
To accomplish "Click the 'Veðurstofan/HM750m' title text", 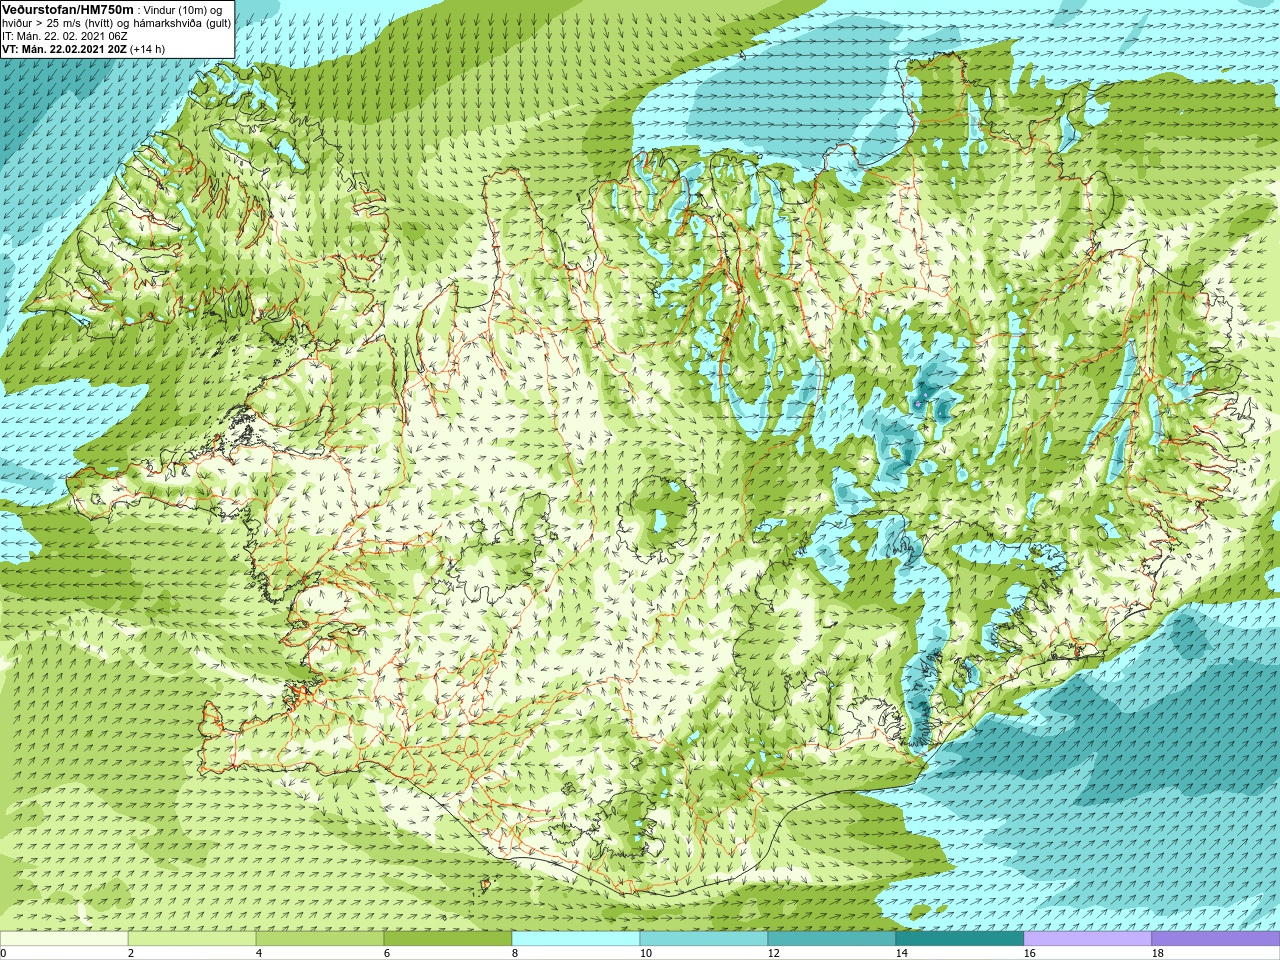I will click(68, 9).
